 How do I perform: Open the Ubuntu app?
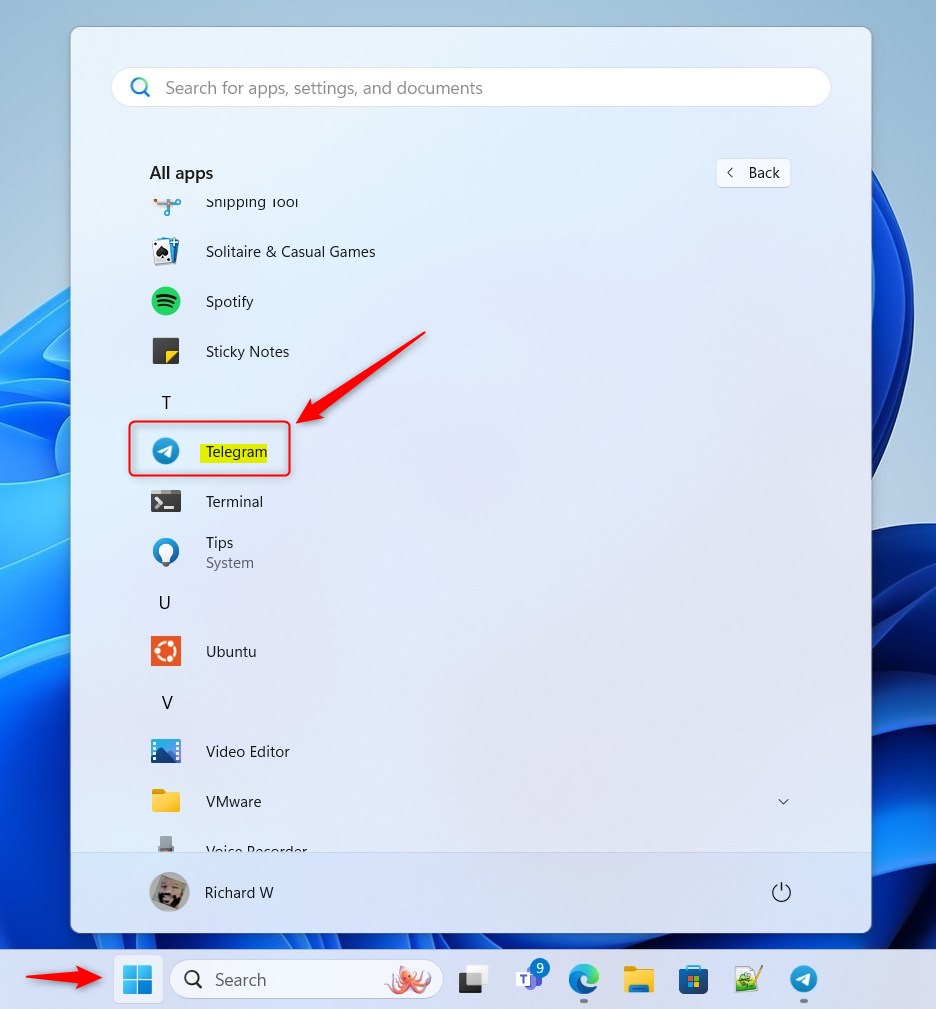pyautogui.click(x=231, y=651)
